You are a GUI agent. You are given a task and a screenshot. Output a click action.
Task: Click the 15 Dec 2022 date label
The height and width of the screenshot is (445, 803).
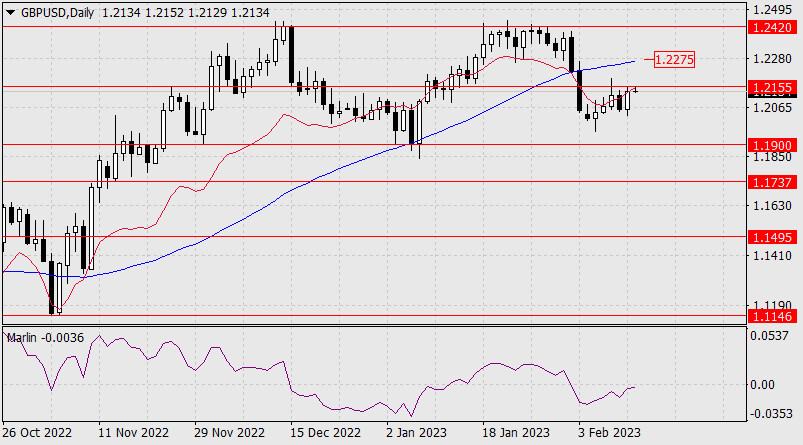click(324, 433)
